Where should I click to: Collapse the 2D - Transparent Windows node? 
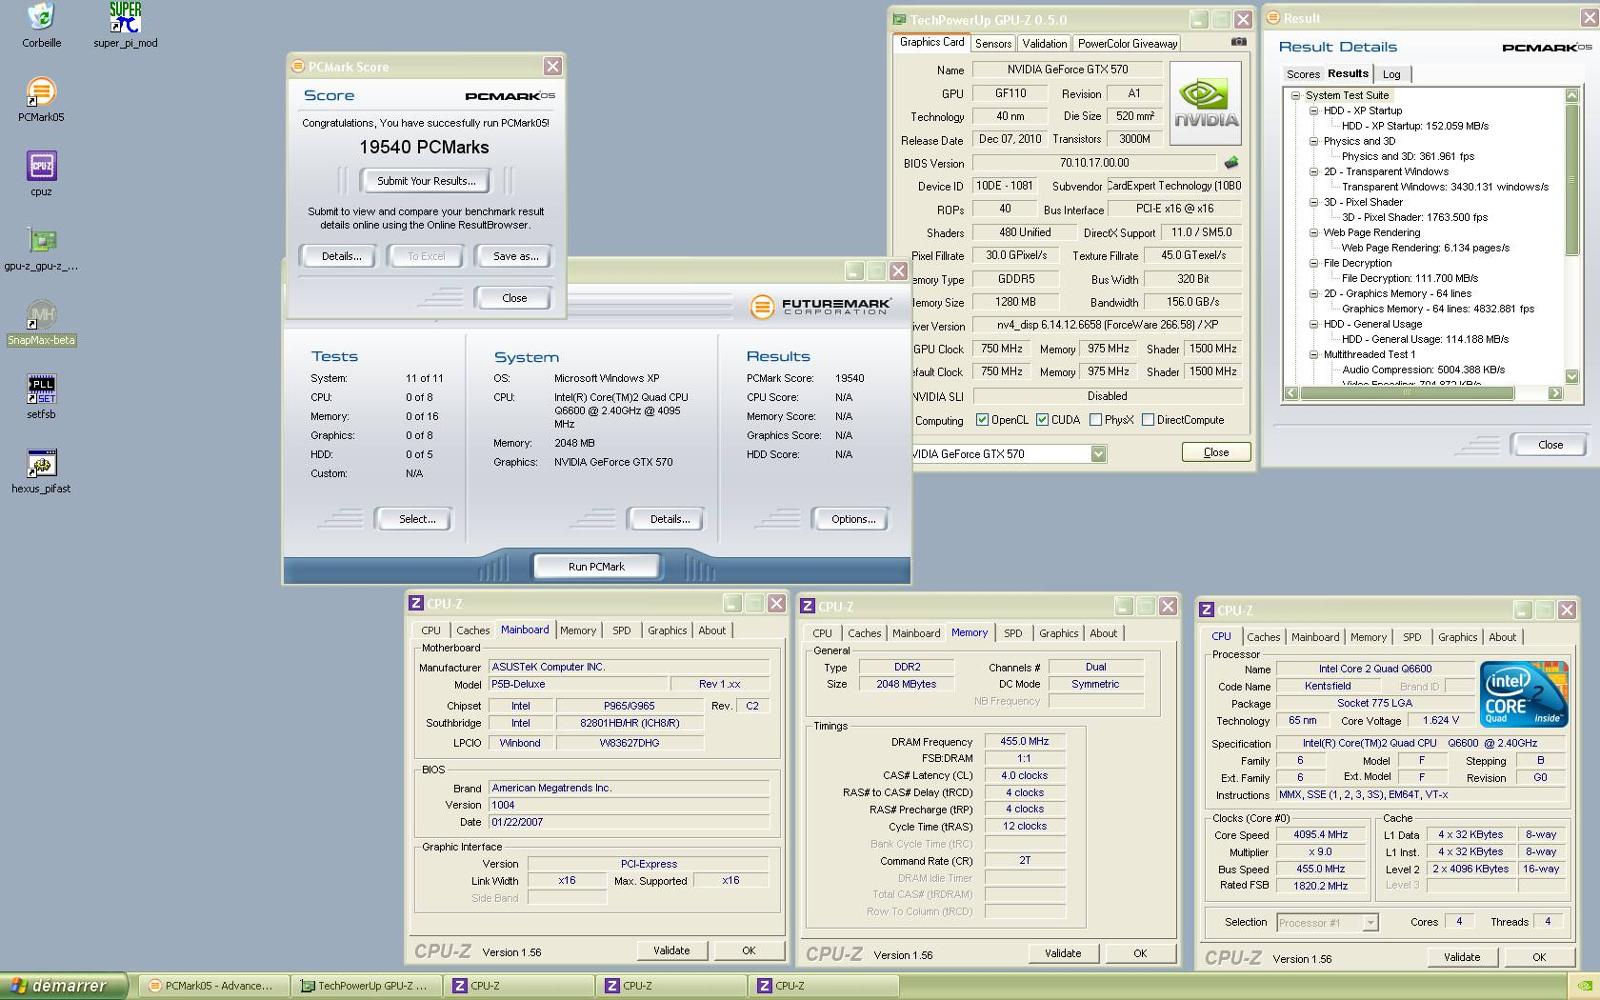(x=1314, y=172)
